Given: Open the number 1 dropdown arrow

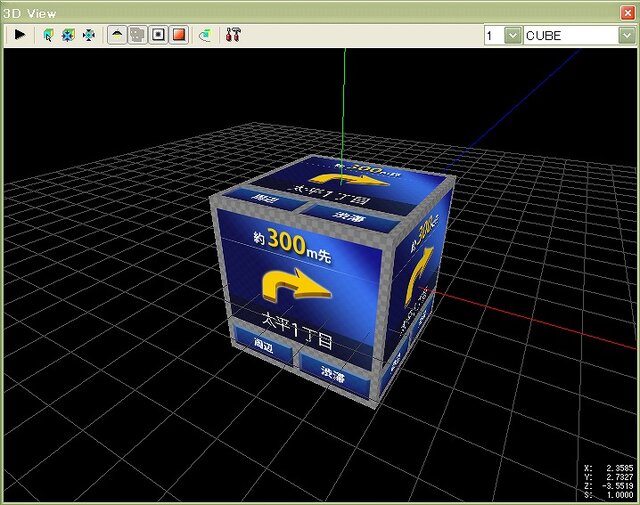Looking at the screenshot, I should coord(513,36).
